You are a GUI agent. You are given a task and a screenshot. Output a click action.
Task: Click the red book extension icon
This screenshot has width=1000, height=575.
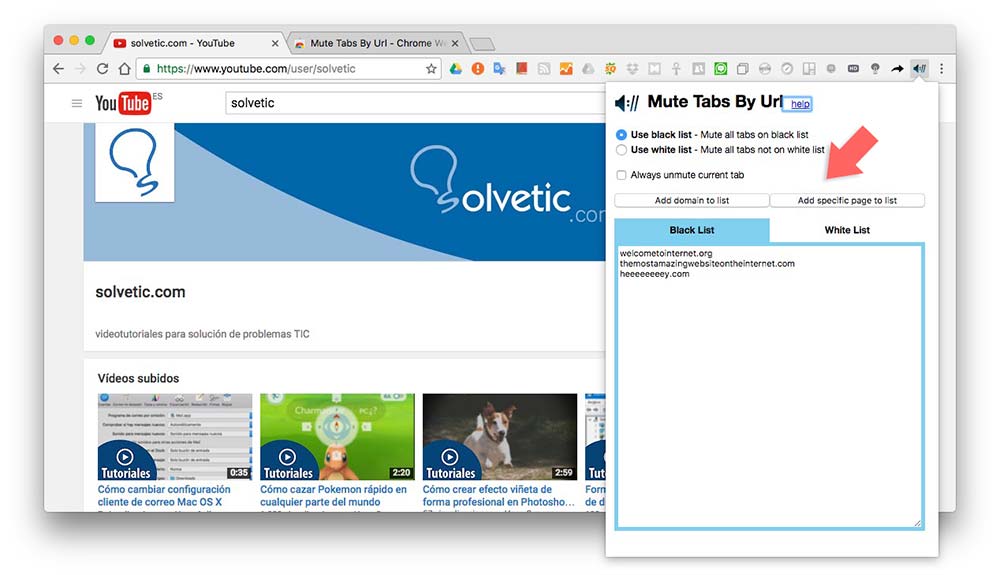coord(522,68)
